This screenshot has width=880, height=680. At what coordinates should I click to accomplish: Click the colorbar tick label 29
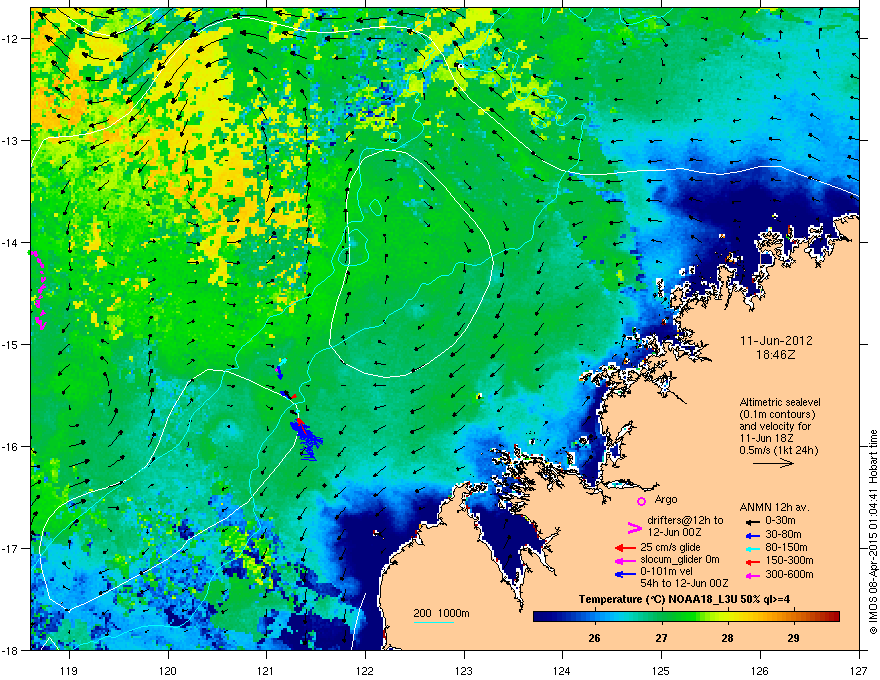[x=794, y=638]
